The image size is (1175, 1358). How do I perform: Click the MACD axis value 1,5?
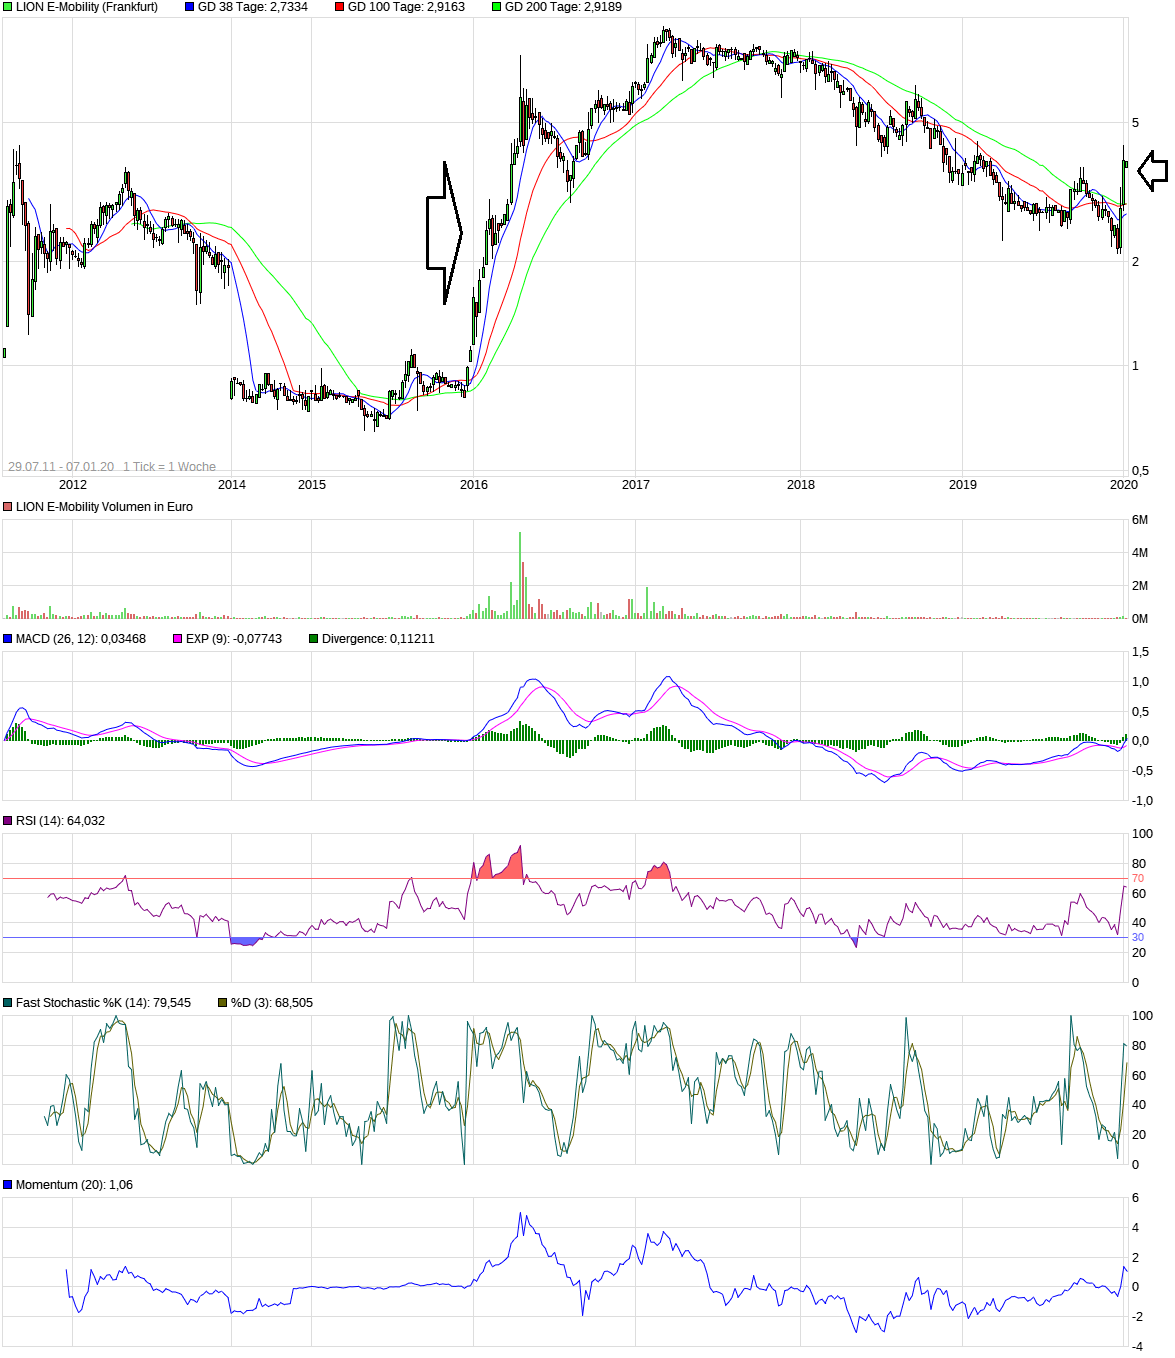tap(1140, 652)
